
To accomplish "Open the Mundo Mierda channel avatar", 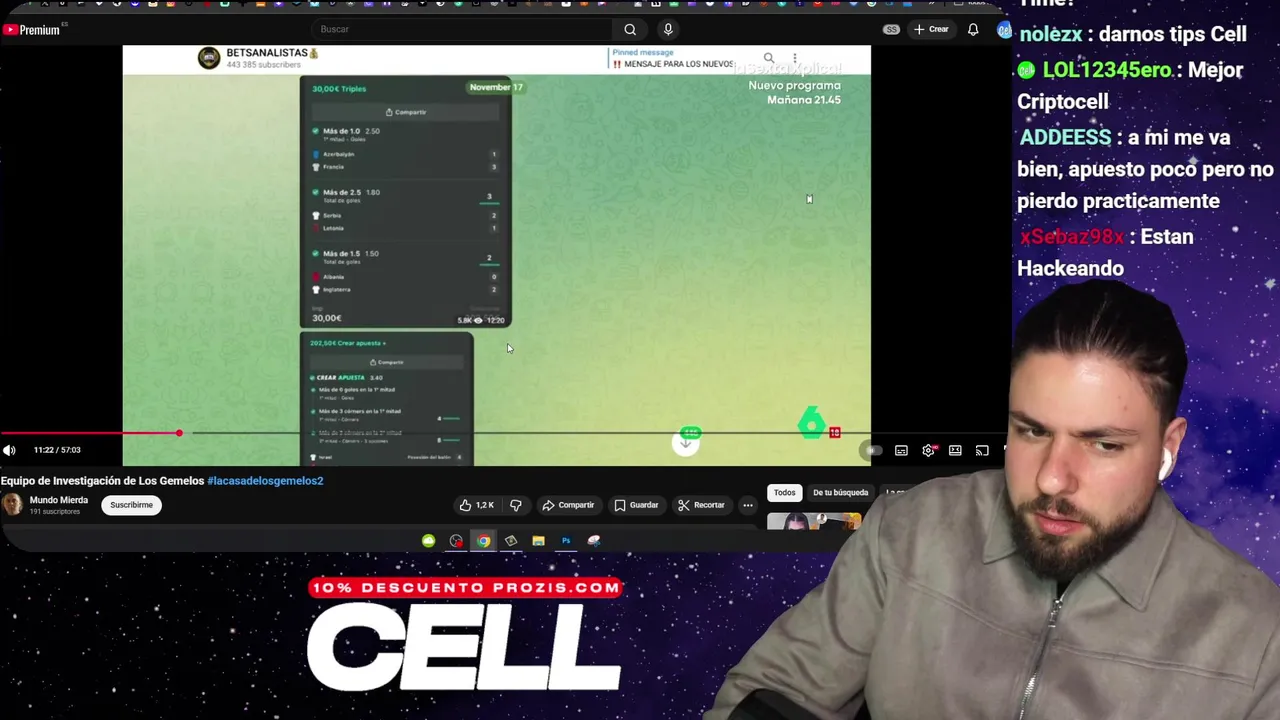I will point(12,505).
